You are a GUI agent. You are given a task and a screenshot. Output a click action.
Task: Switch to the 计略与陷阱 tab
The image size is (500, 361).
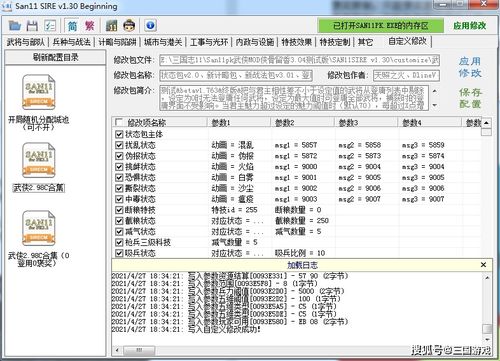tap(117, 42)
